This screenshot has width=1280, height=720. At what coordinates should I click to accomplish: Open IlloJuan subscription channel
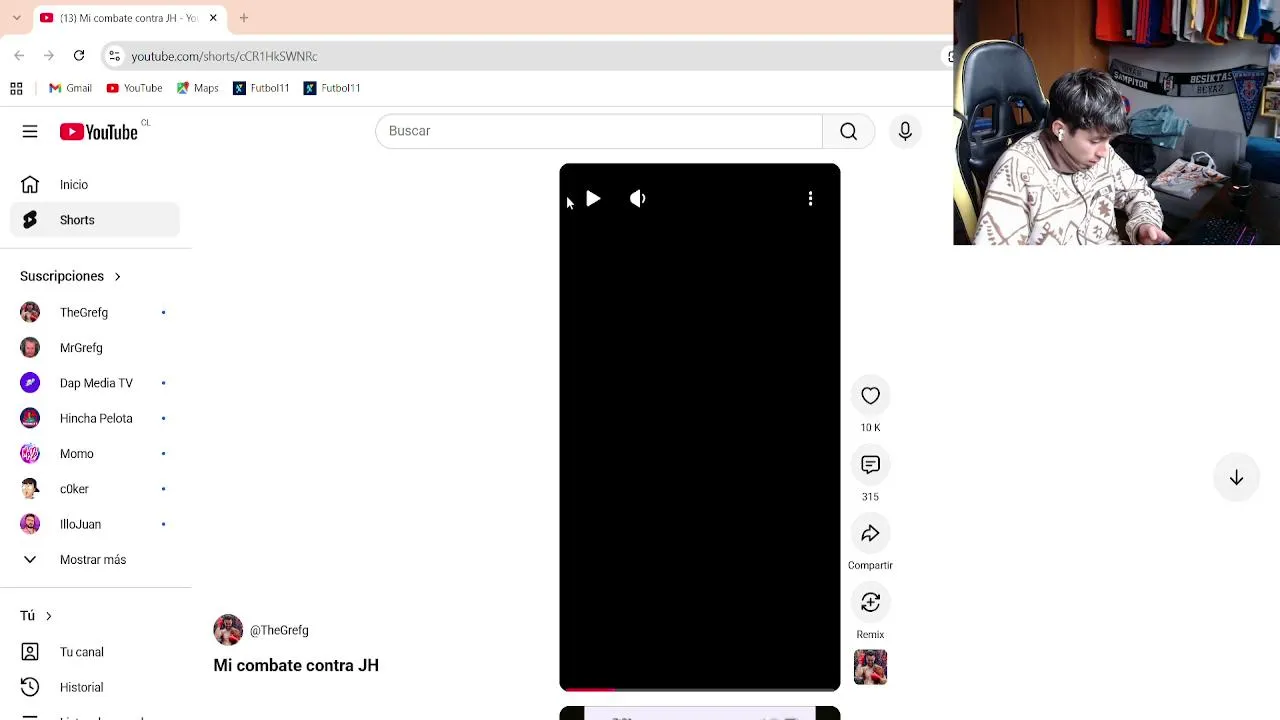(x=96, y=524)
